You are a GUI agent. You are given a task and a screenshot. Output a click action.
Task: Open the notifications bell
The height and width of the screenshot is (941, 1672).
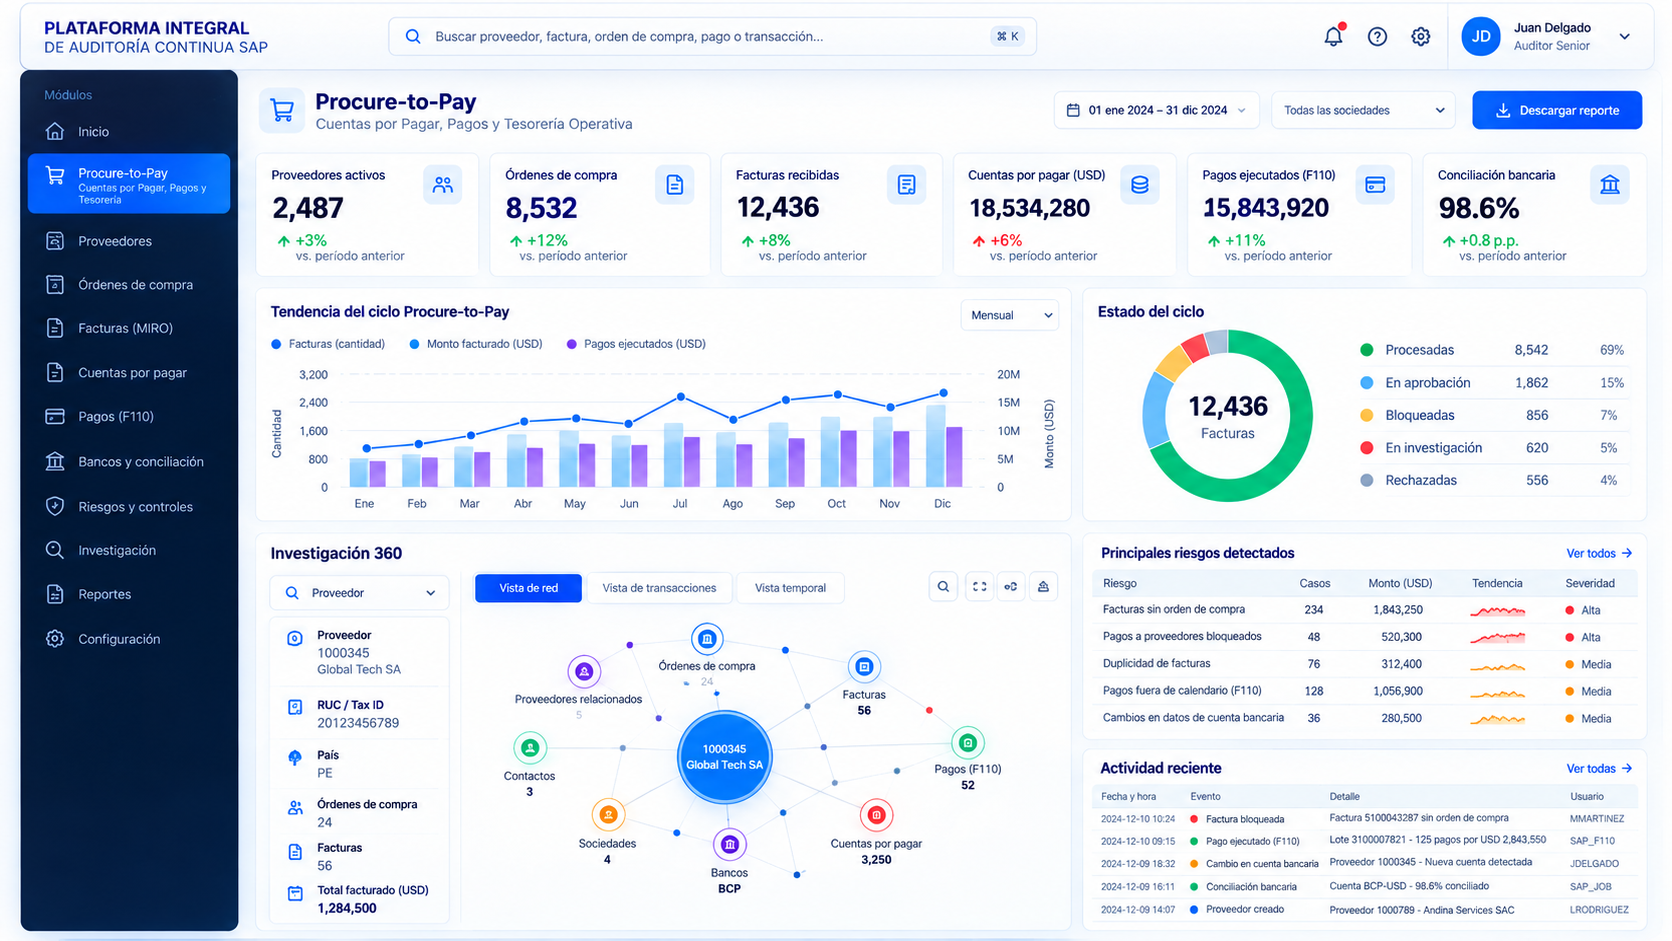coord(1333,36)
